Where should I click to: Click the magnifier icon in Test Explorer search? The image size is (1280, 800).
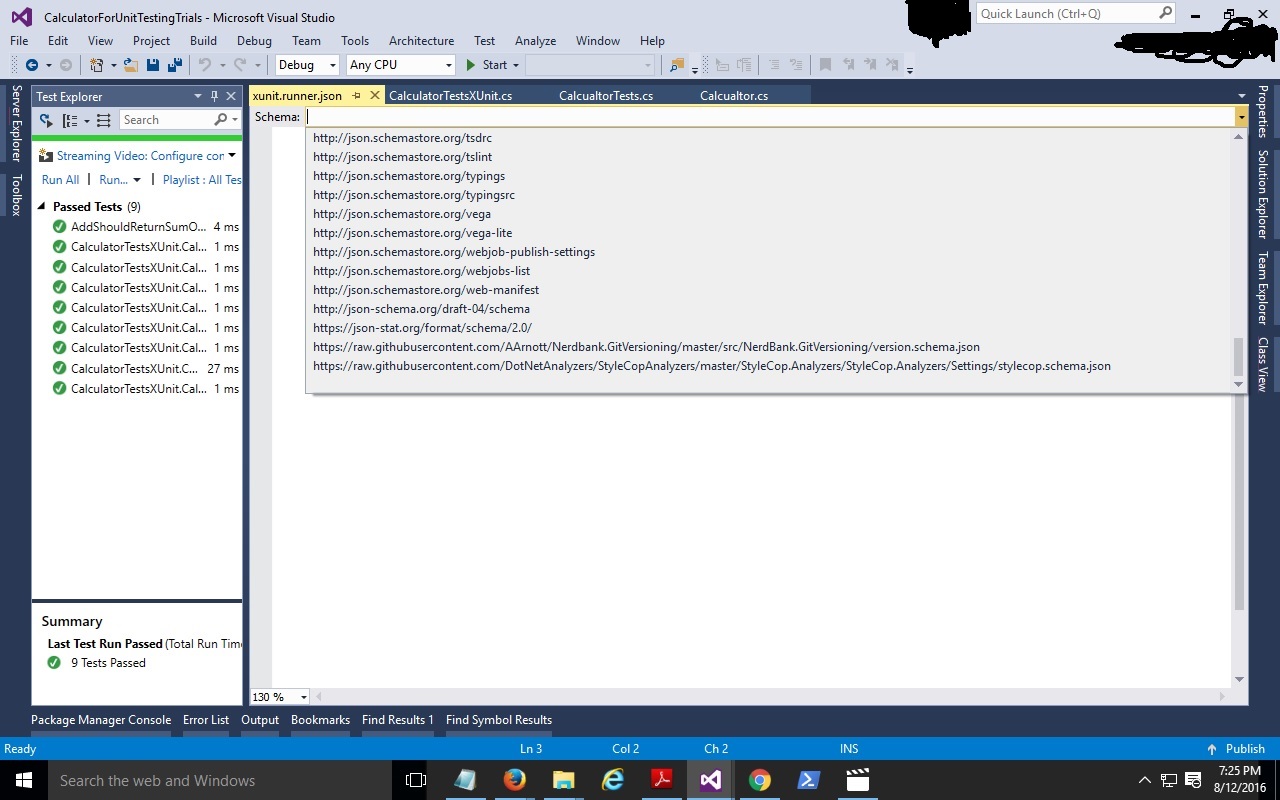pos(221,120)
